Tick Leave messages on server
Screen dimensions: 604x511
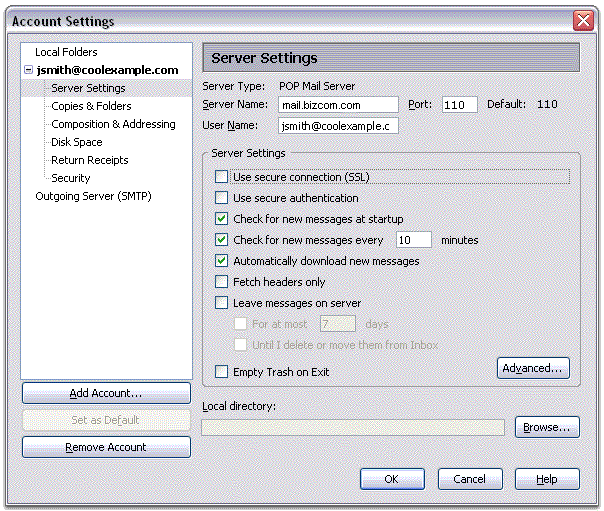(x=222, y=303)
